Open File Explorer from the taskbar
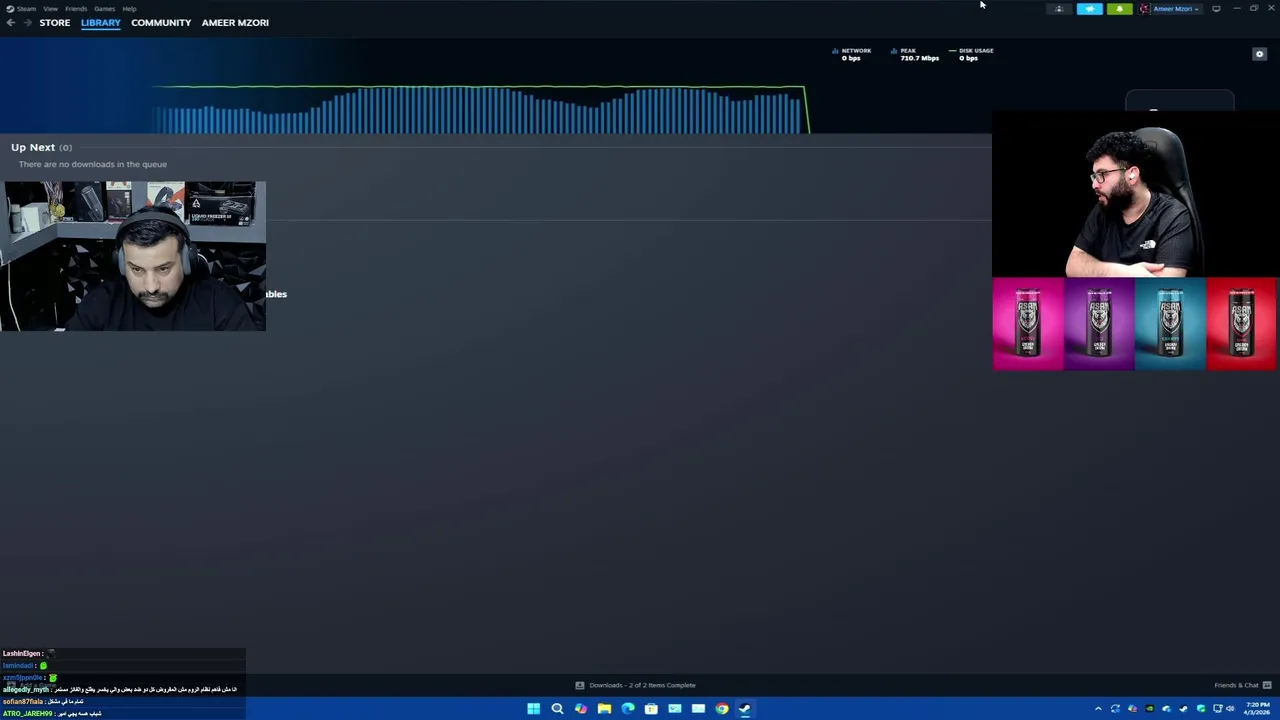The width and height of the screenshot is (1280, 720). pyautogui.click(x=604, y=709)
